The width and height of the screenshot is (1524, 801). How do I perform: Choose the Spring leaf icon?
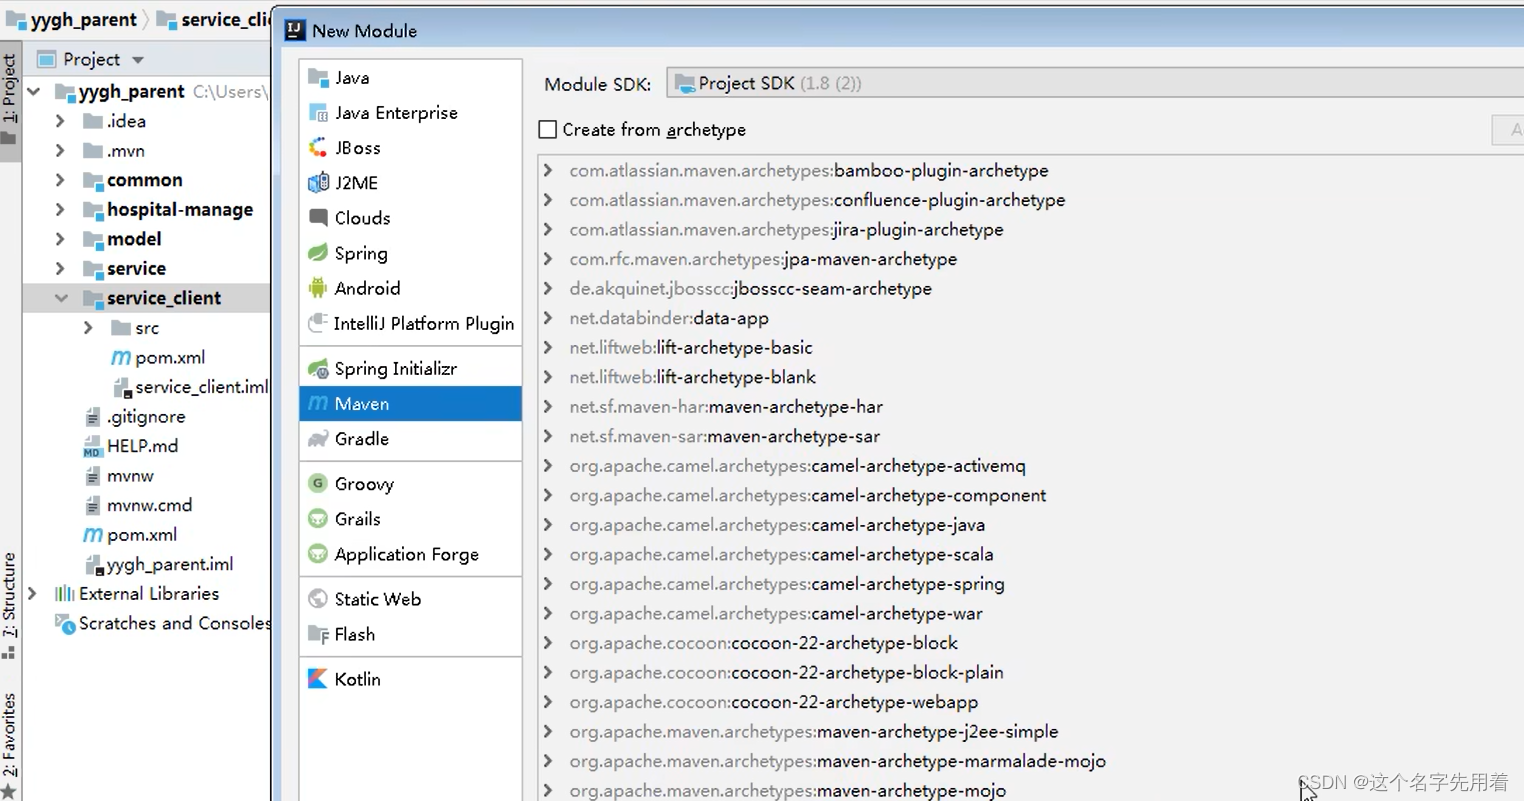coord(318,253)
